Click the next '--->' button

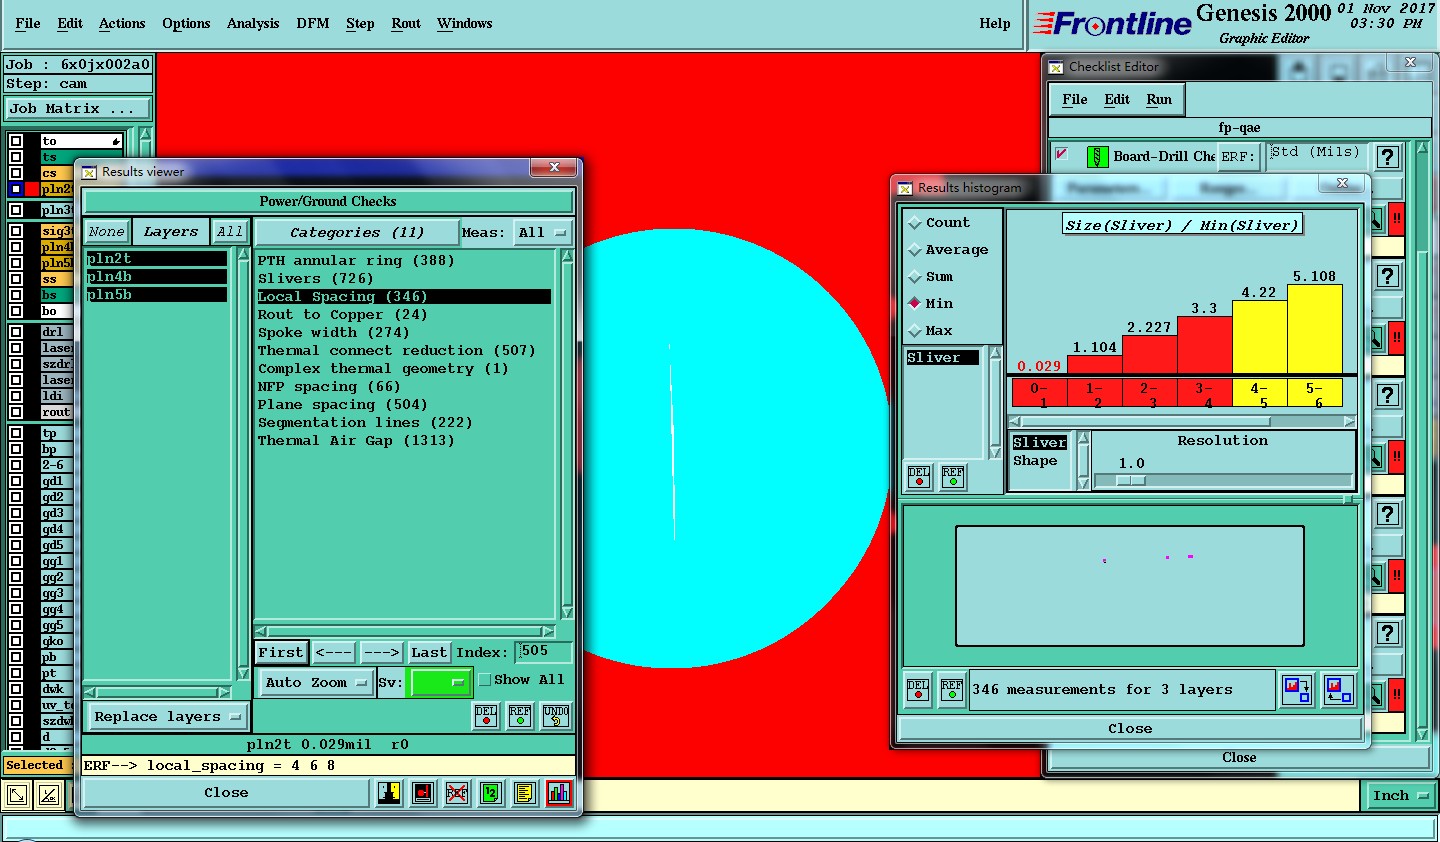click(x=382, y=653)
